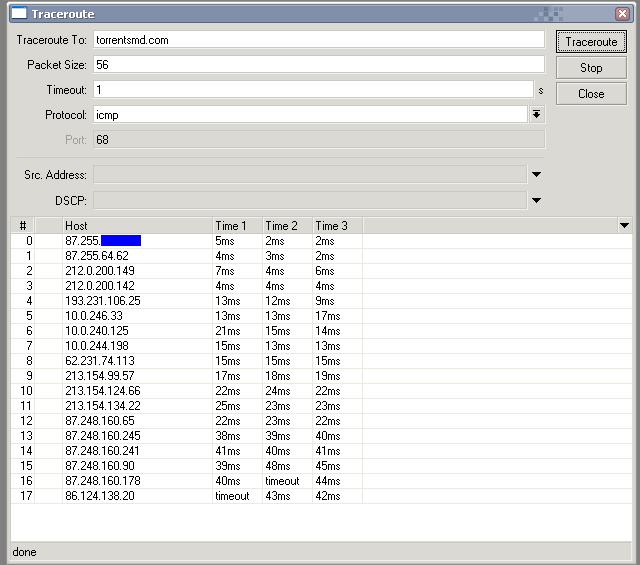Click the Traceroute button

click(591, 42)
